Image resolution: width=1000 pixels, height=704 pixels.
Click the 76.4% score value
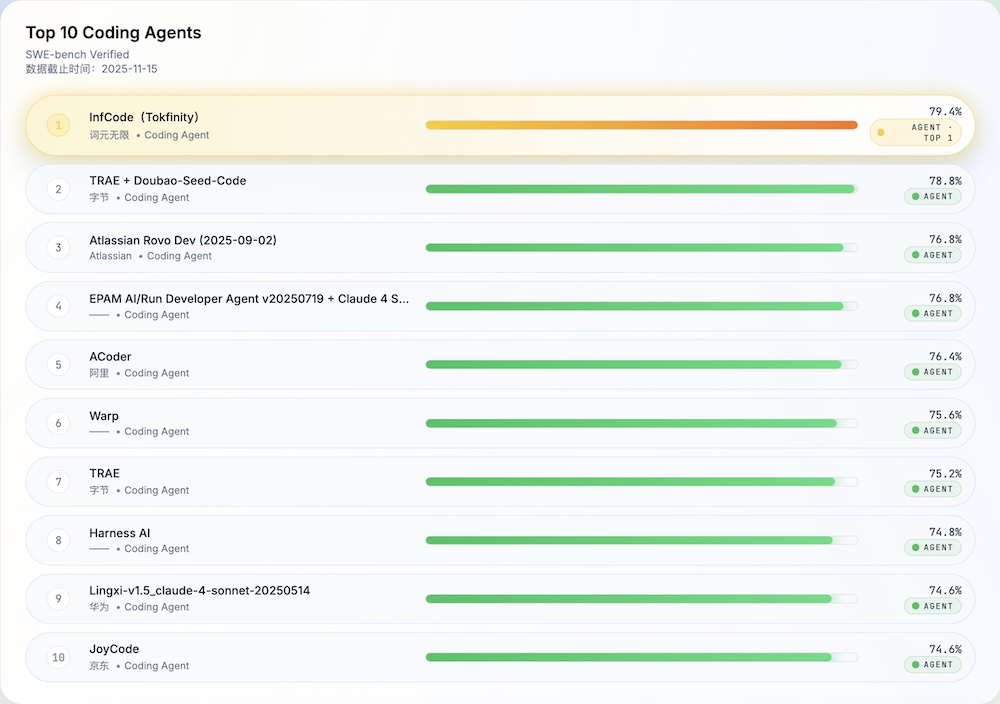click(x=945, y=356)
